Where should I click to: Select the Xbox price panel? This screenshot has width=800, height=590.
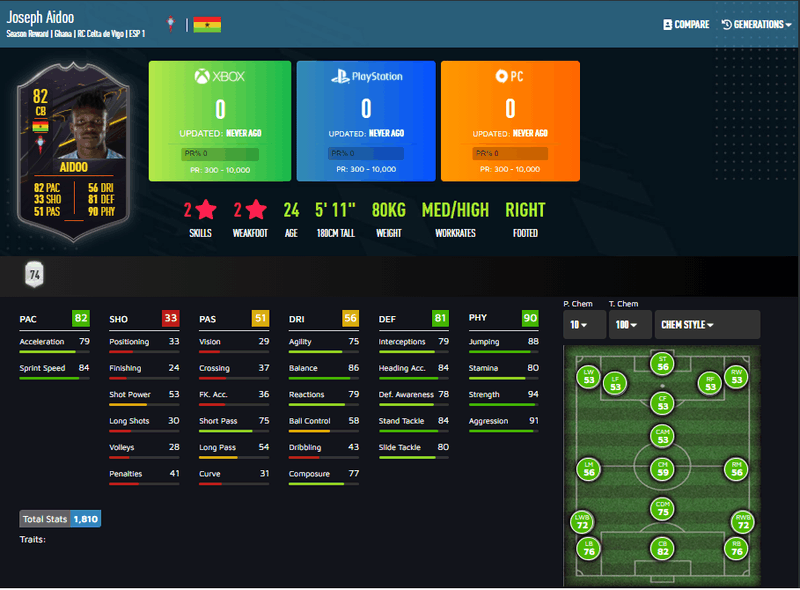(x=220, y=121)
